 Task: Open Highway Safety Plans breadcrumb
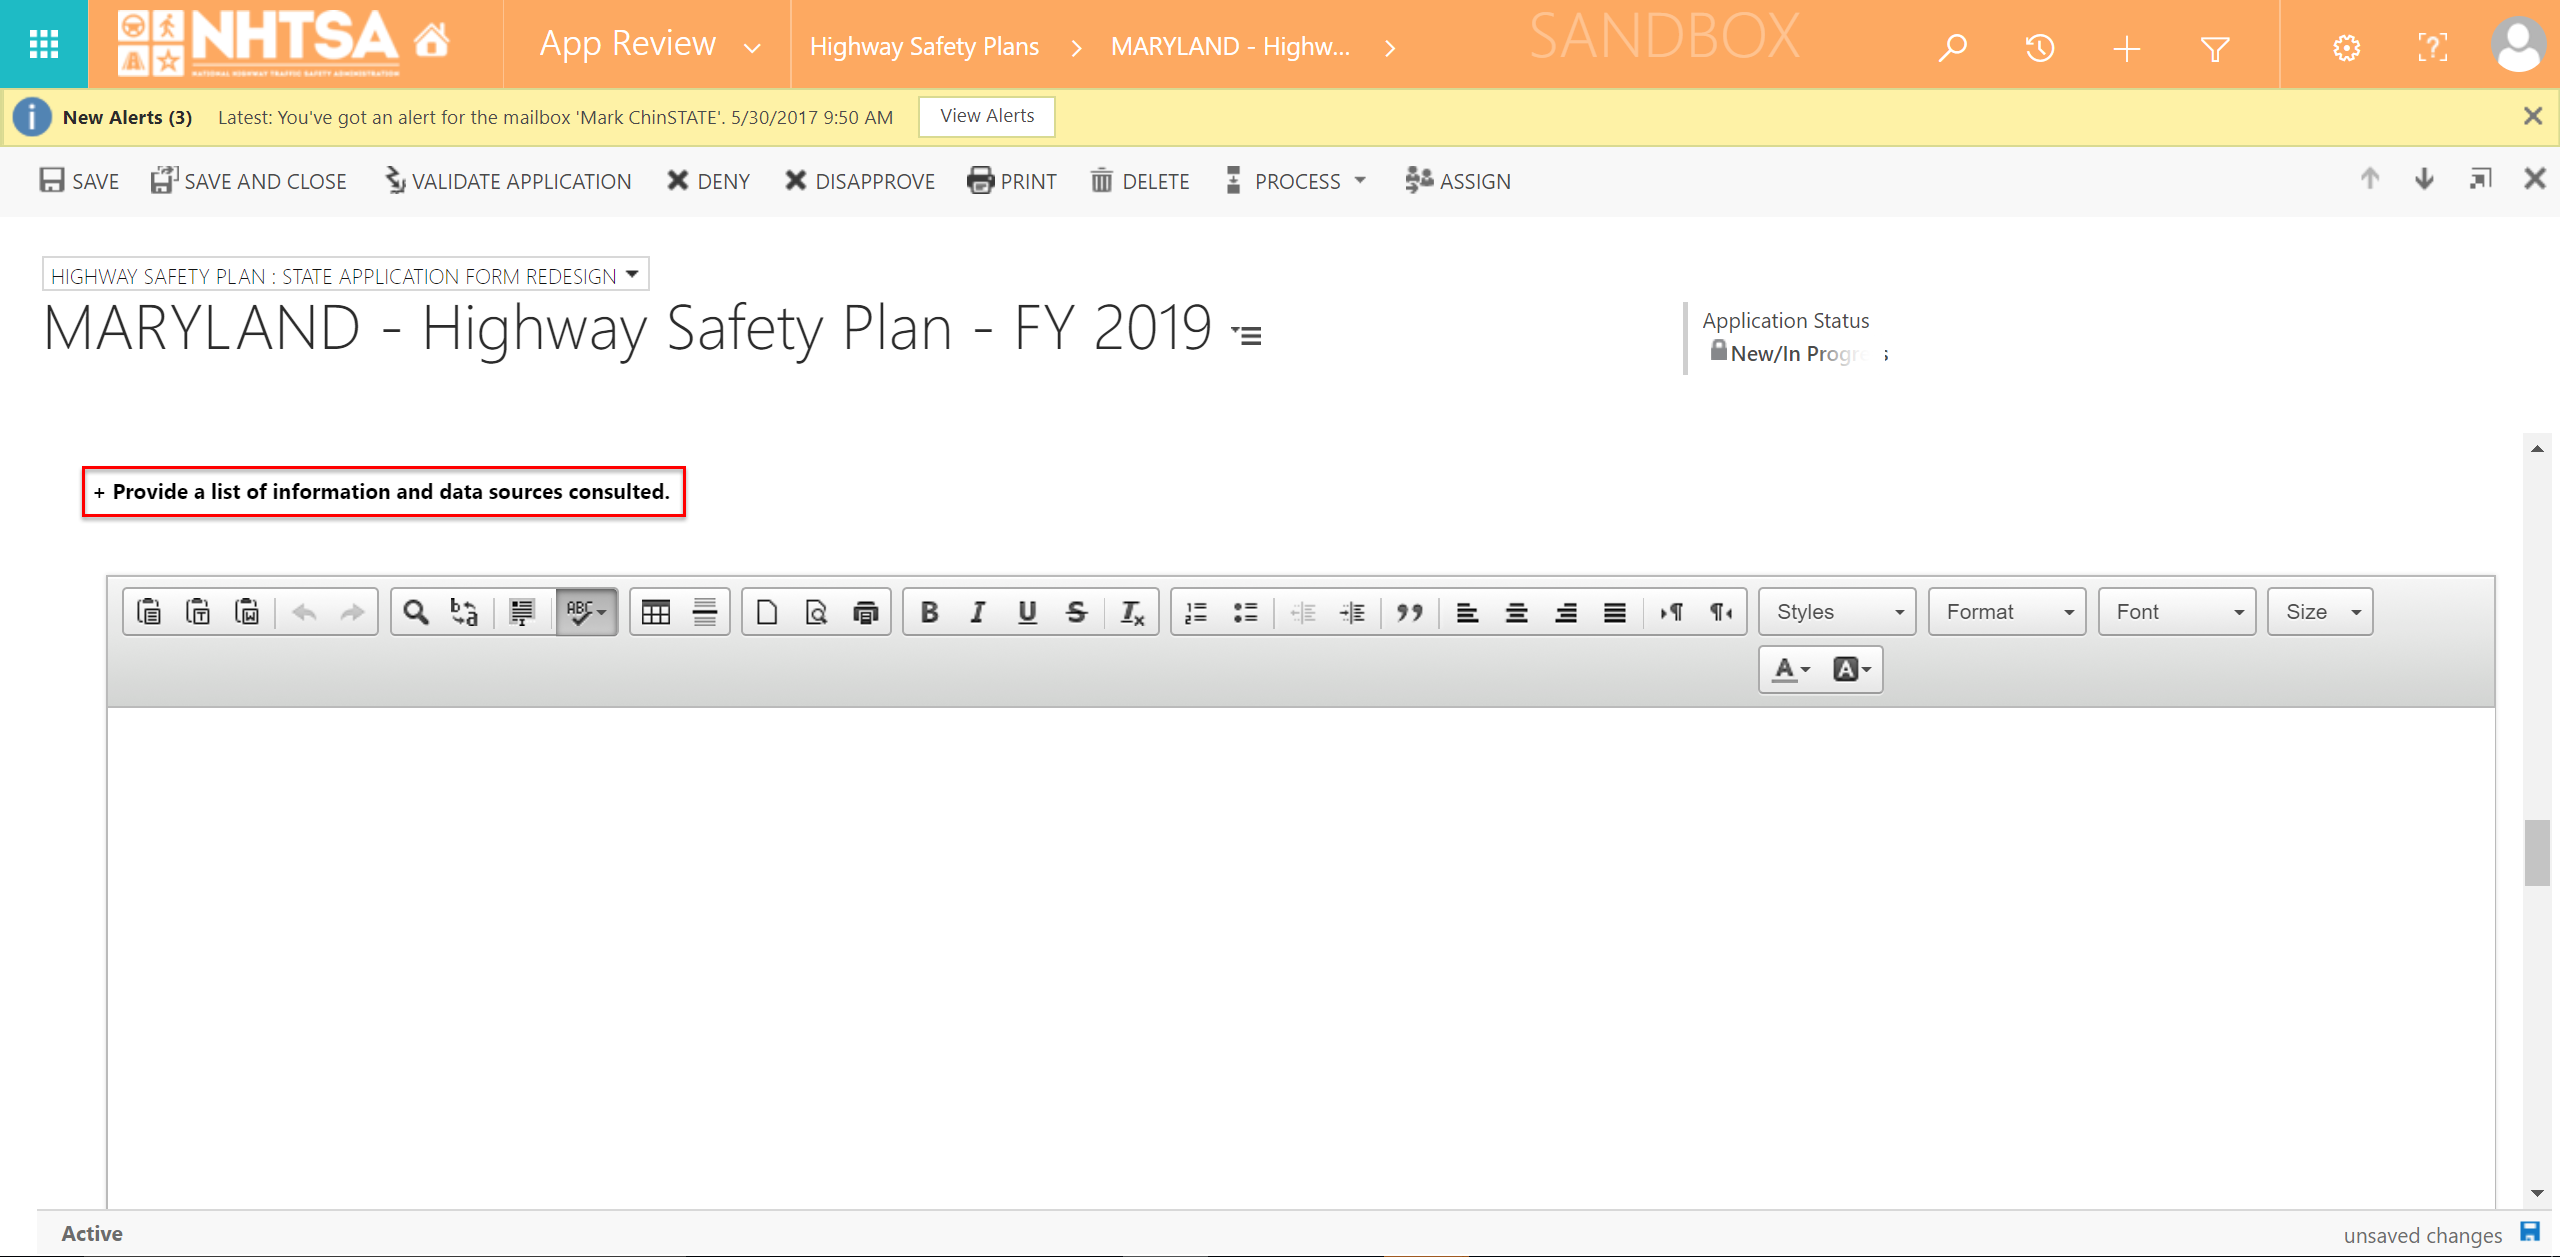point(924,47)
